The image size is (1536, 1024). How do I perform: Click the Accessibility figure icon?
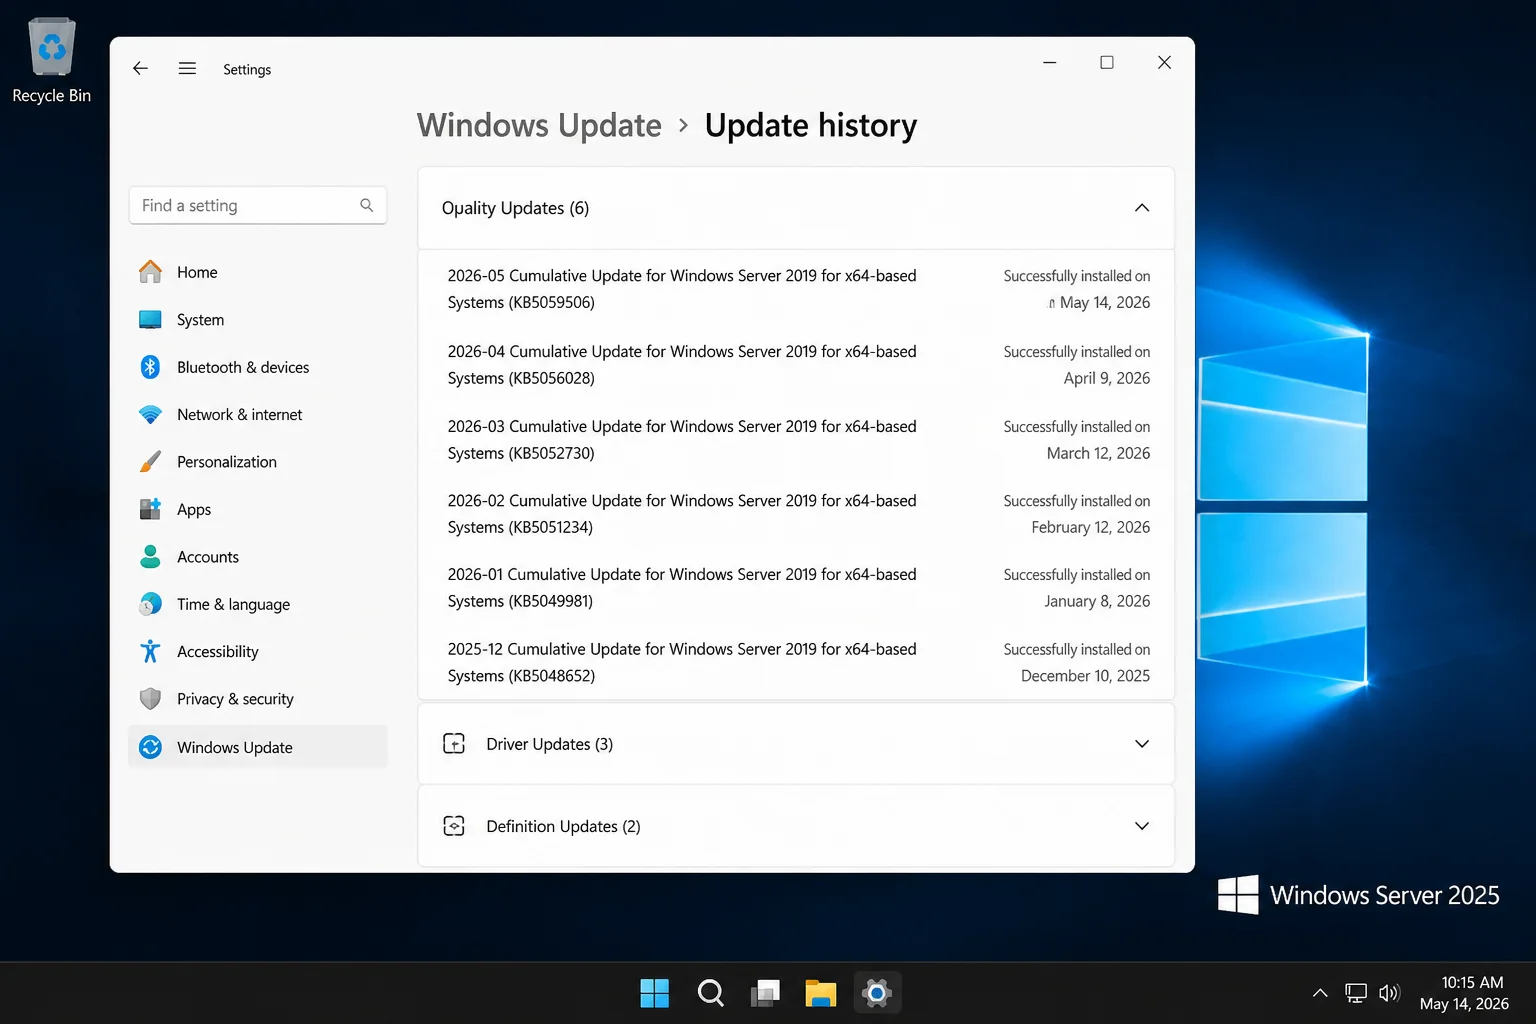pyautogui.click(x=150, y=651)
